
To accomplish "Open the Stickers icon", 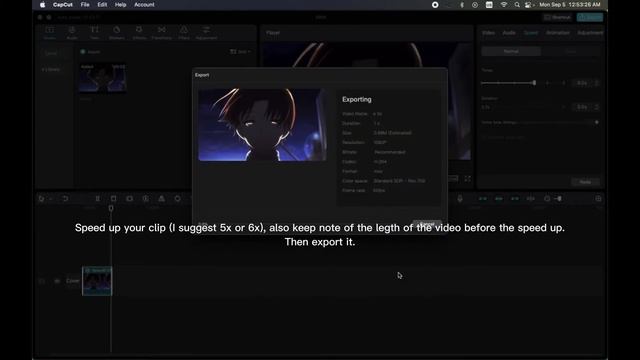I will pyautogui.click(x=117, y=33).
